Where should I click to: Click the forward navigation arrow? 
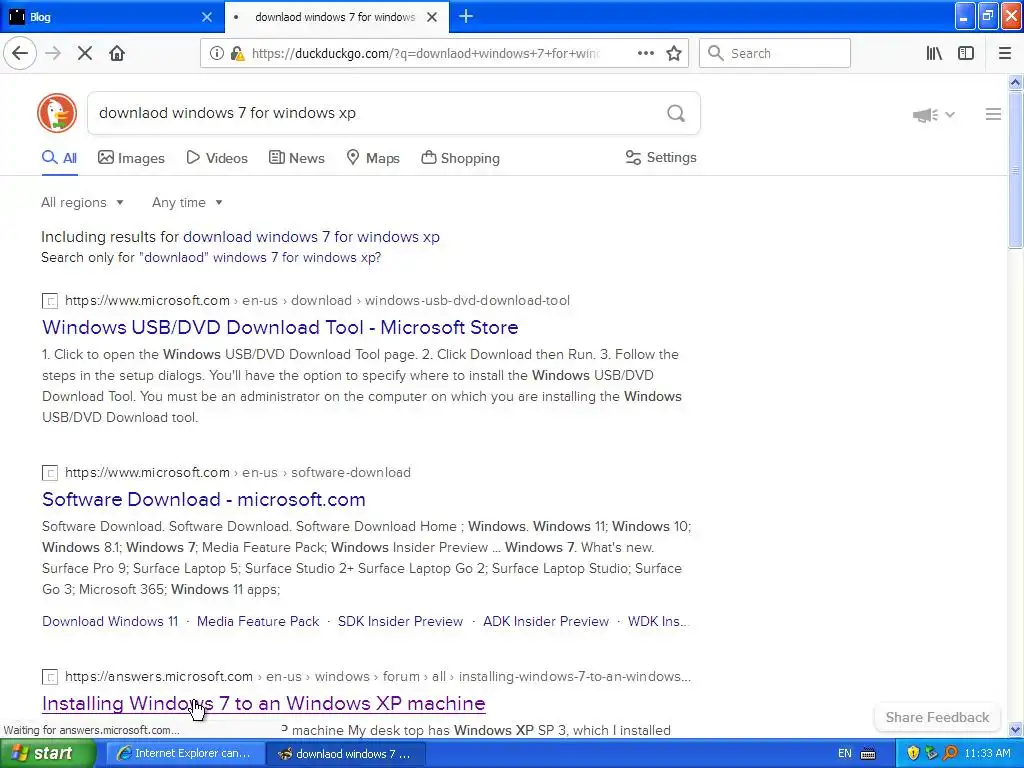pyautogui.click(x=53, y=54)
